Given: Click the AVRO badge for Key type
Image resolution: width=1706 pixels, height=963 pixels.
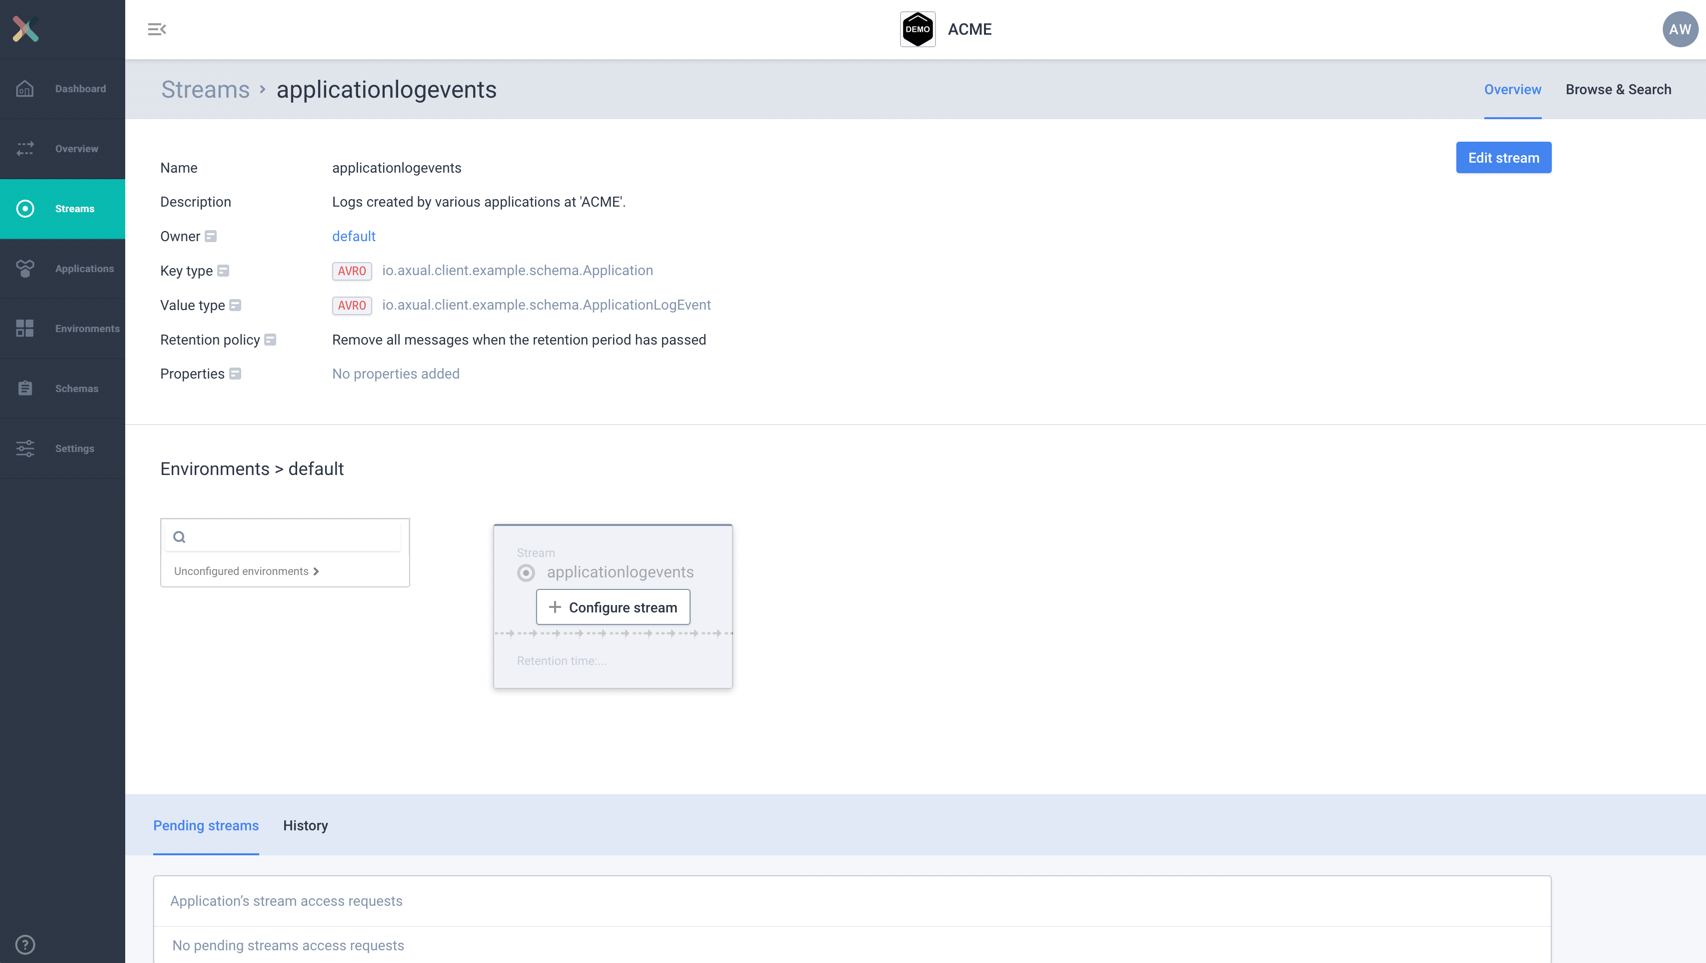Looking at the screenshot, I should point(352,271).
